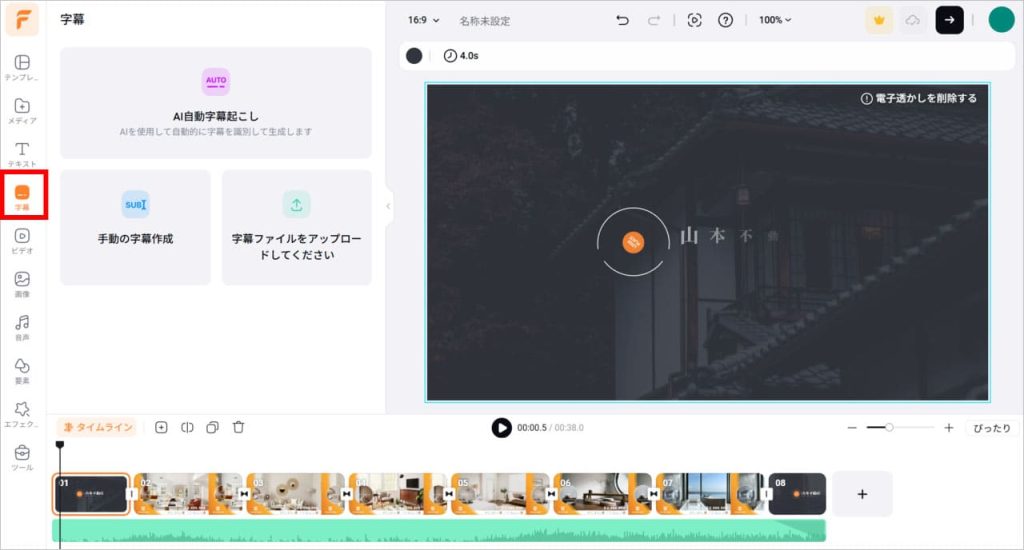Open the 100% zoom level dropdown
This screenshot has height=550, width=1024.
tap(774, 20)
